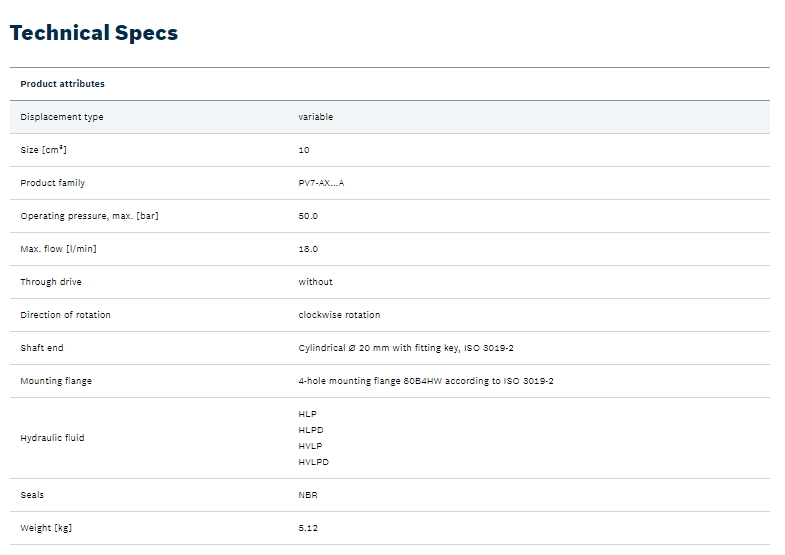Select the 18.0 max flow value
Viewport: 785px width, 555px height.
tap(308, 249)
